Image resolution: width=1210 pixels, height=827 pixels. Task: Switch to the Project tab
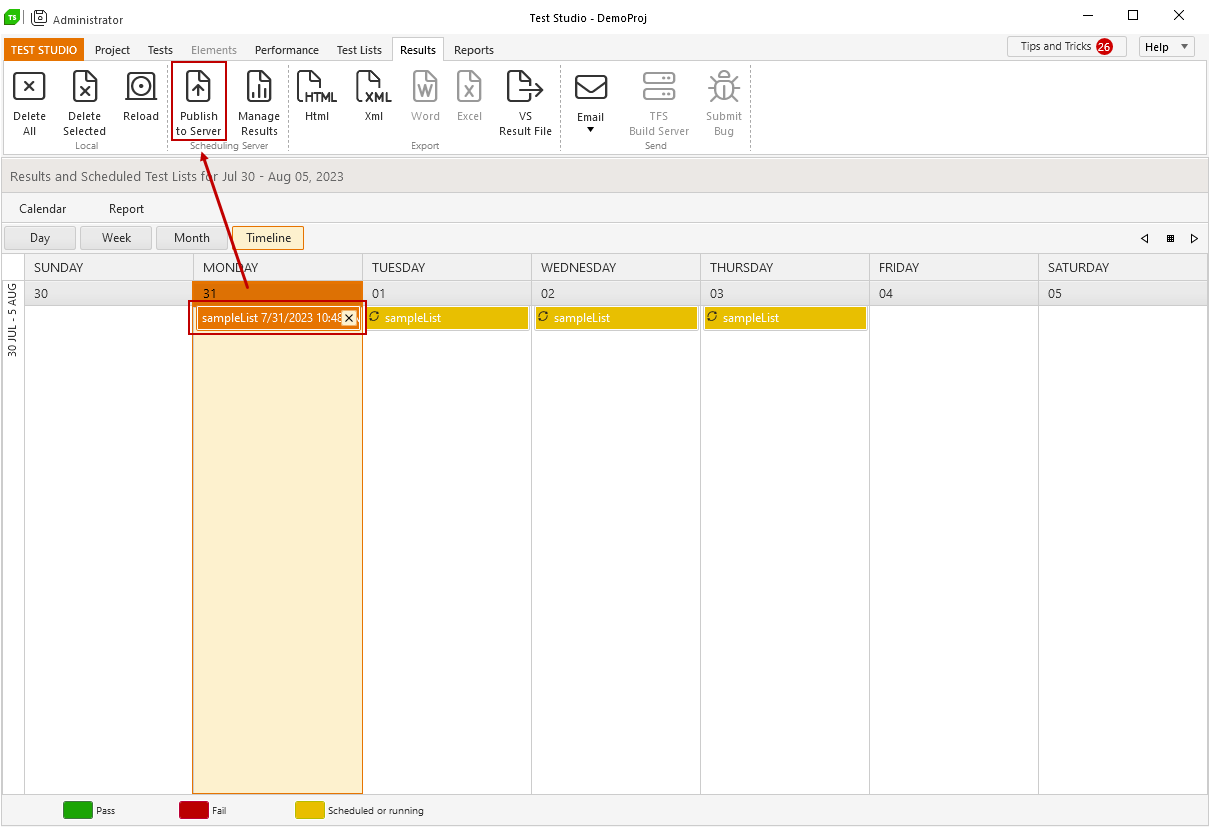(113, 50)
